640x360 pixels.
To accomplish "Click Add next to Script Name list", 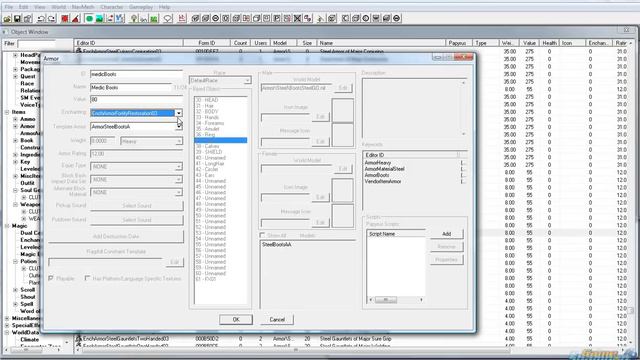I will pos(447,234).
